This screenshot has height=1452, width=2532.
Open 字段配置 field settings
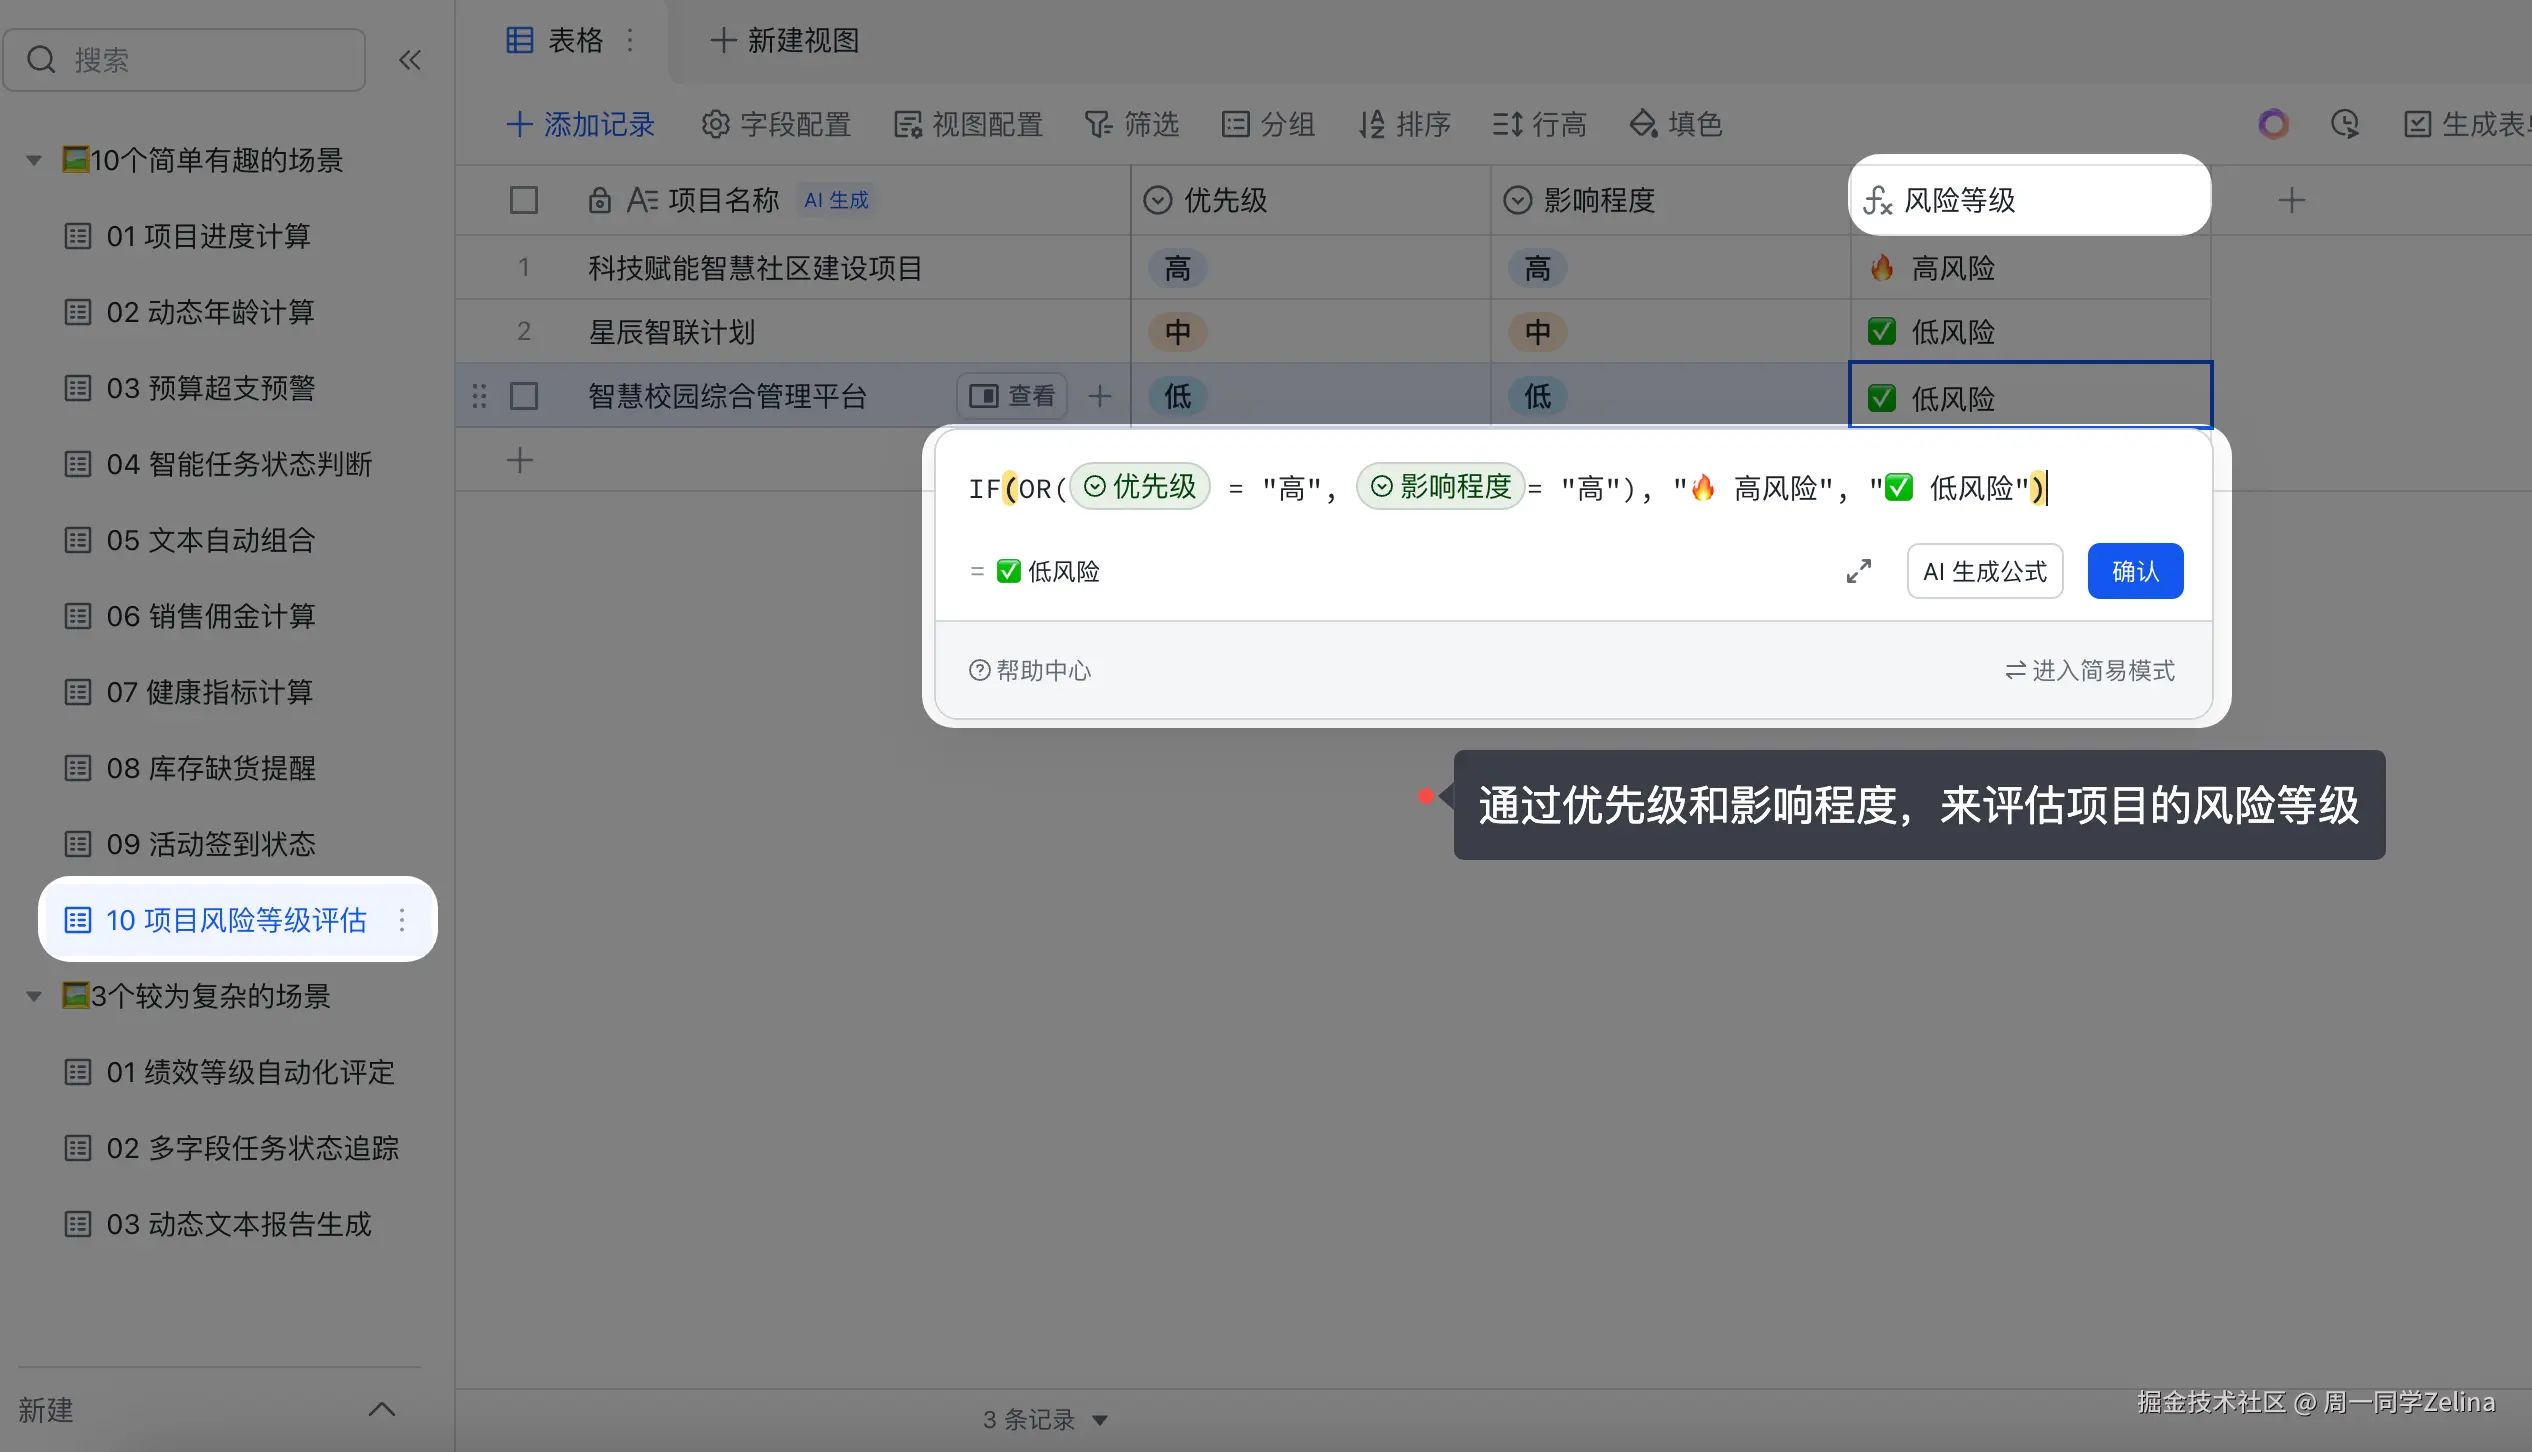[776, 124]
